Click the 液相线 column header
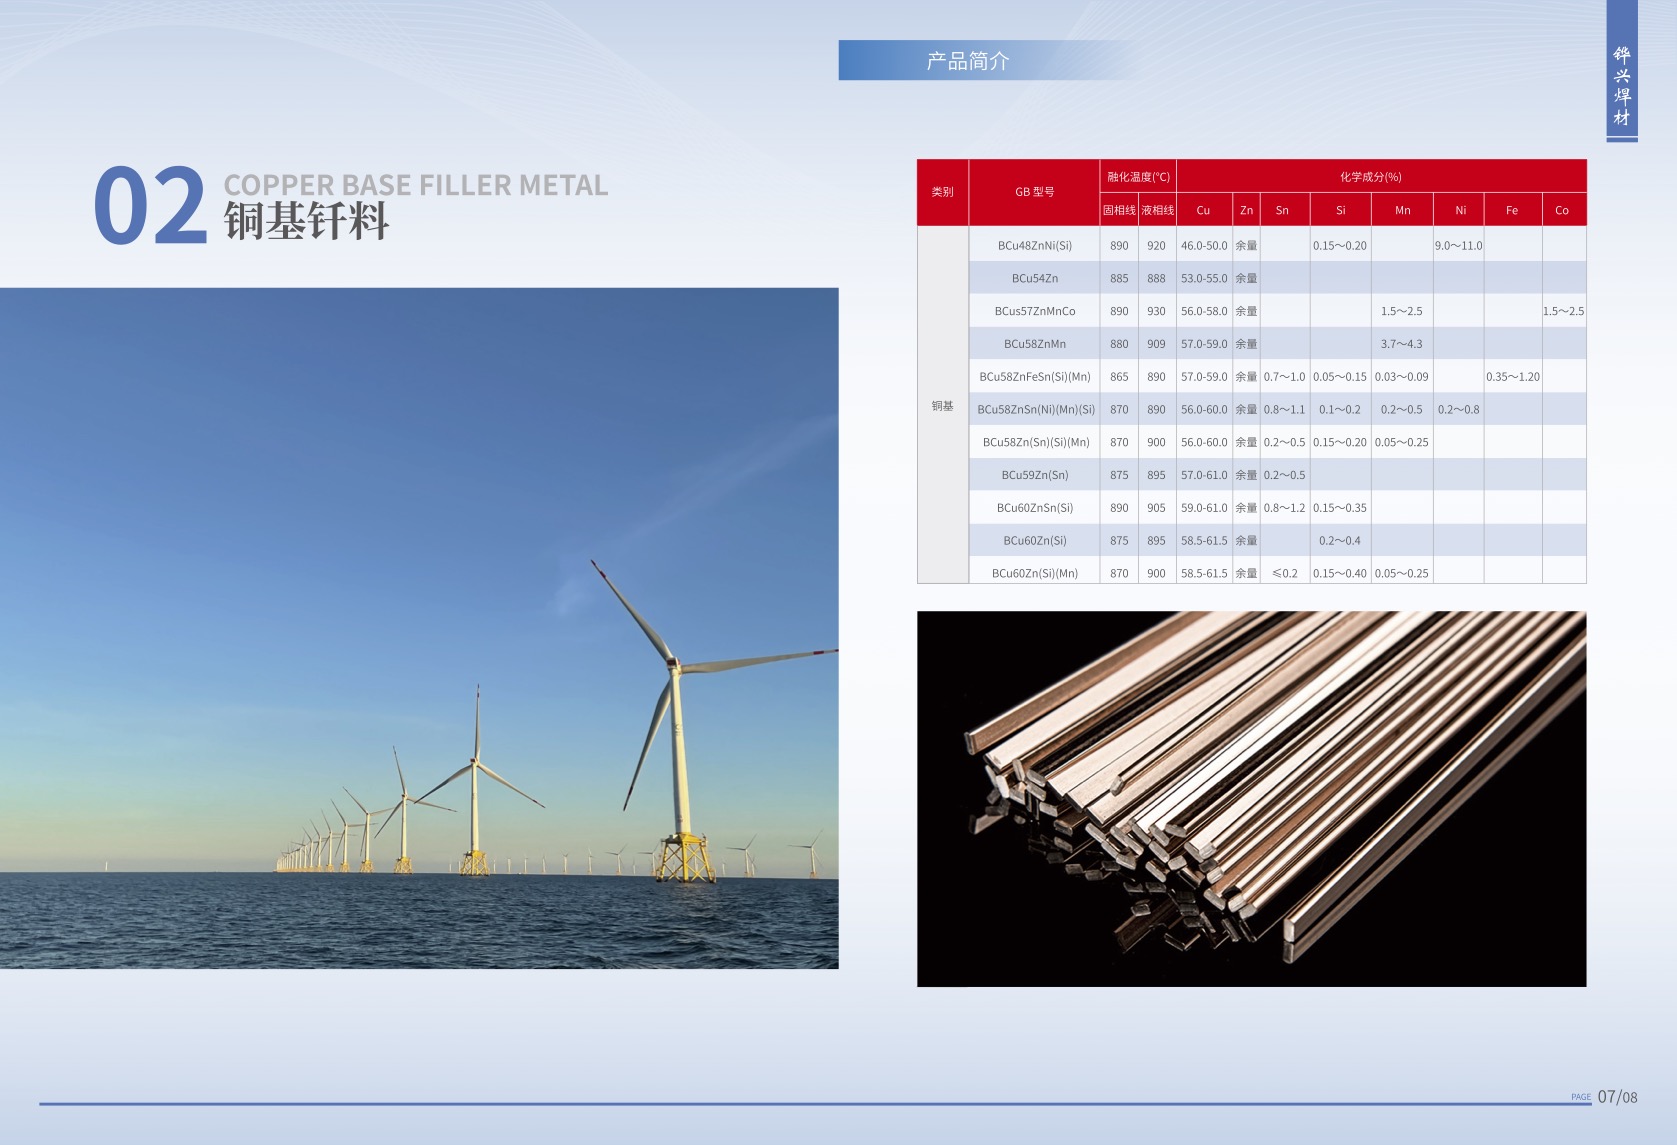This screenshot has width=1677, height=1145. click(1157, 210)
